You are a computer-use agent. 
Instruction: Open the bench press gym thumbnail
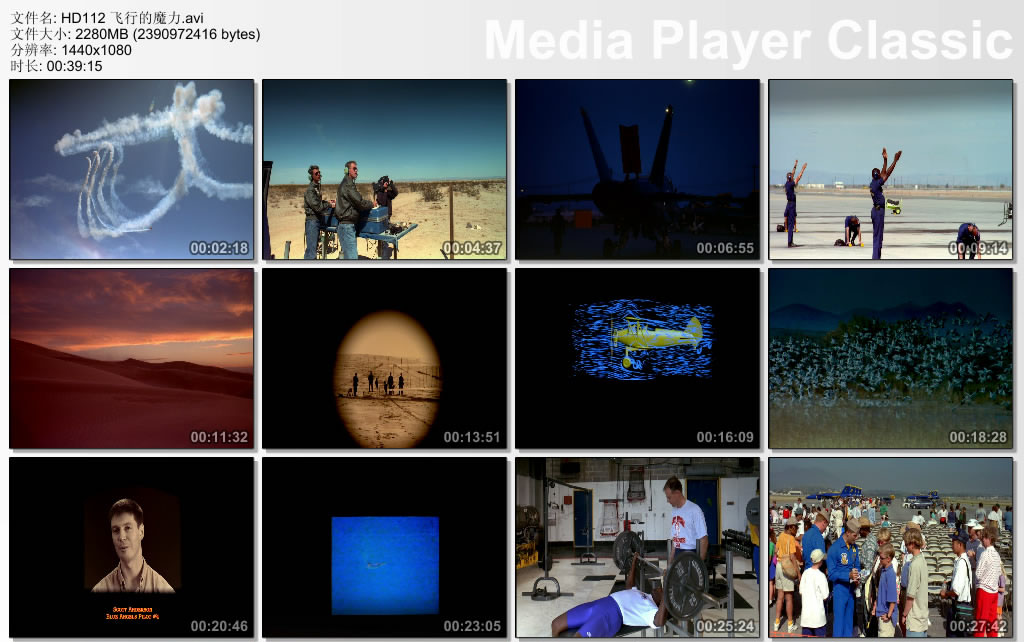637,547
